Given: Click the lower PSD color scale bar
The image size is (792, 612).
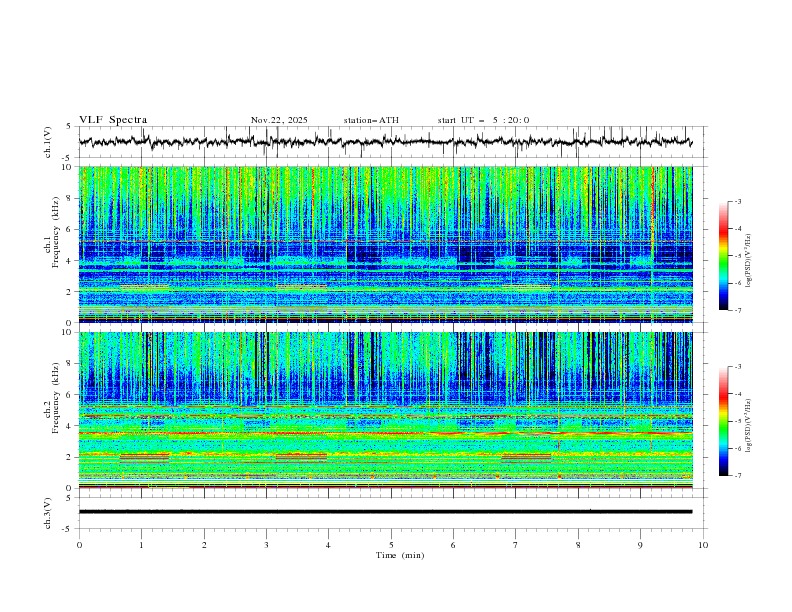Looking at the screenshot, I should coord(724,421).
